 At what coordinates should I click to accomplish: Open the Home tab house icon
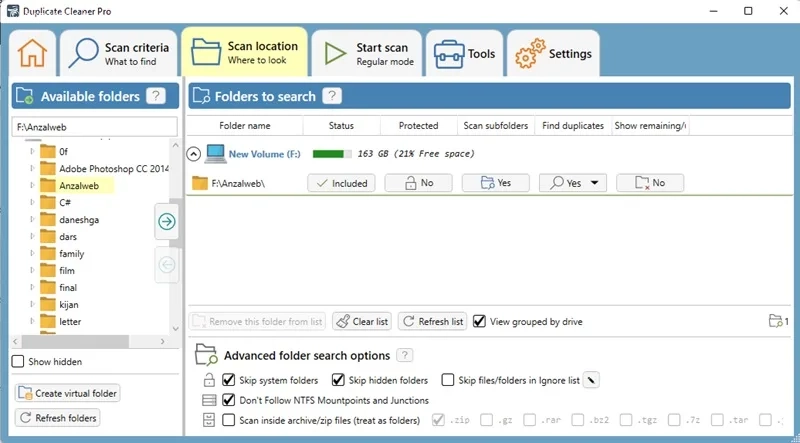tap(32, 53)
